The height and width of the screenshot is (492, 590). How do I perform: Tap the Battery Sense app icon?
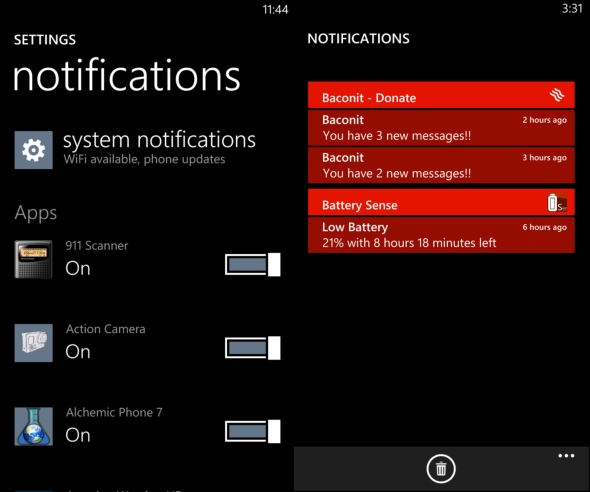557,202
